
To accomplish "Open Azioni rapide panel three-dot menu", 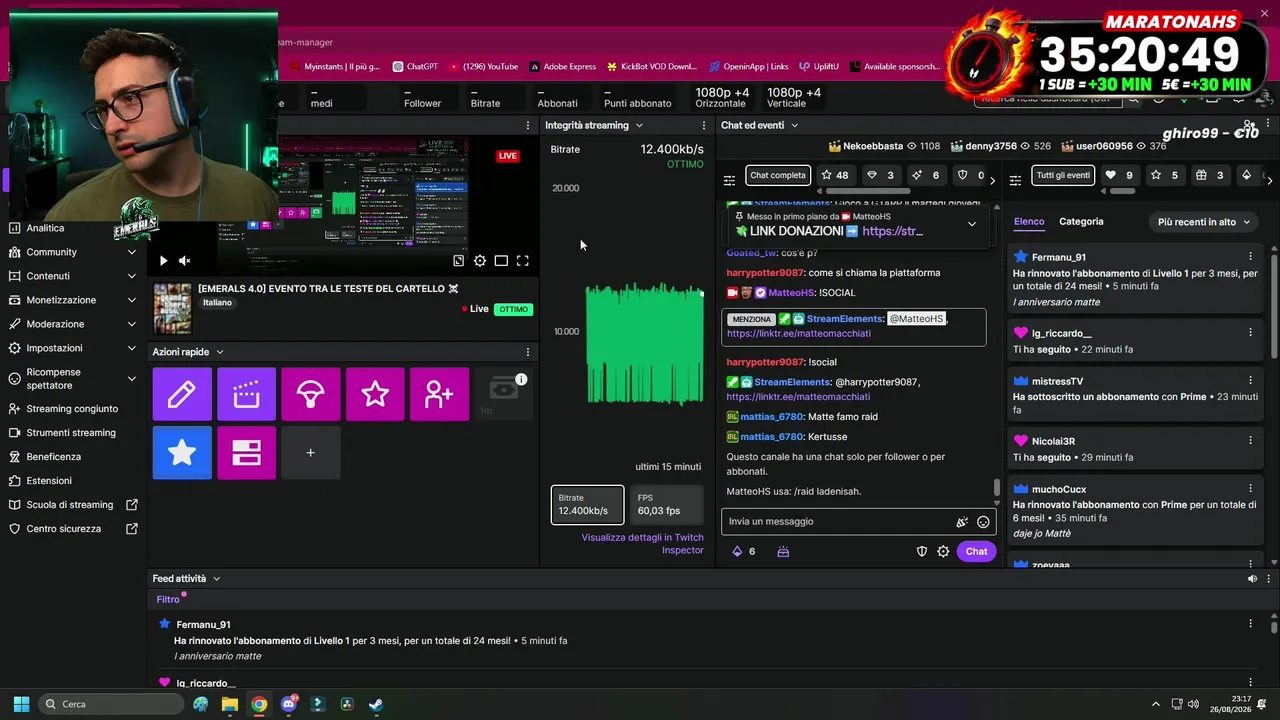I will [x=528, y=352].
